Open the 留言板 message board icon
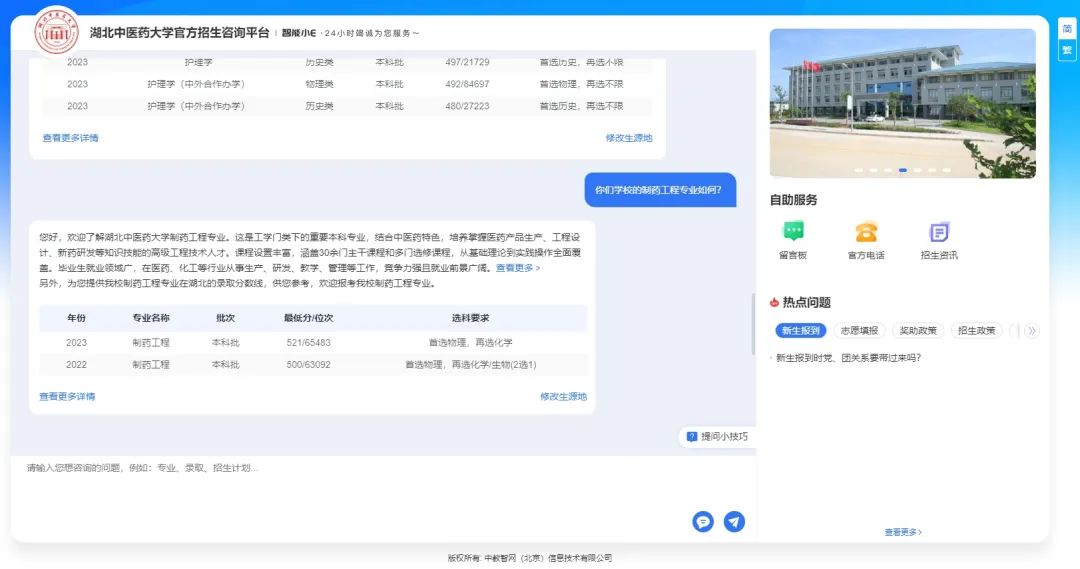Image resolution: width=1080 pixels, height=569 pixels. click(793, 232)
